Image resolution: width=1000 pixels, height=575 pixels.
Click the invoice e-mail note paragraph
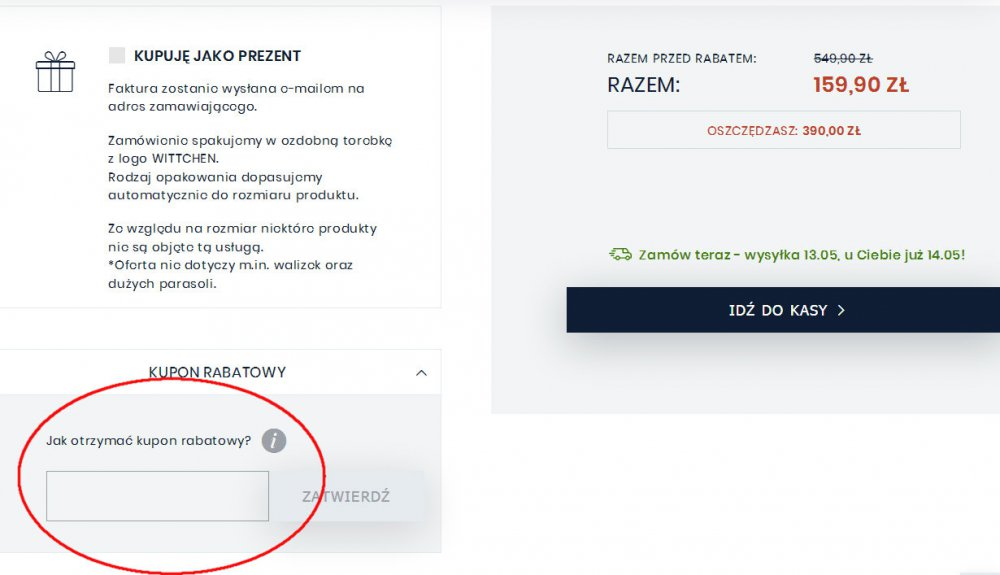[236, 97]
